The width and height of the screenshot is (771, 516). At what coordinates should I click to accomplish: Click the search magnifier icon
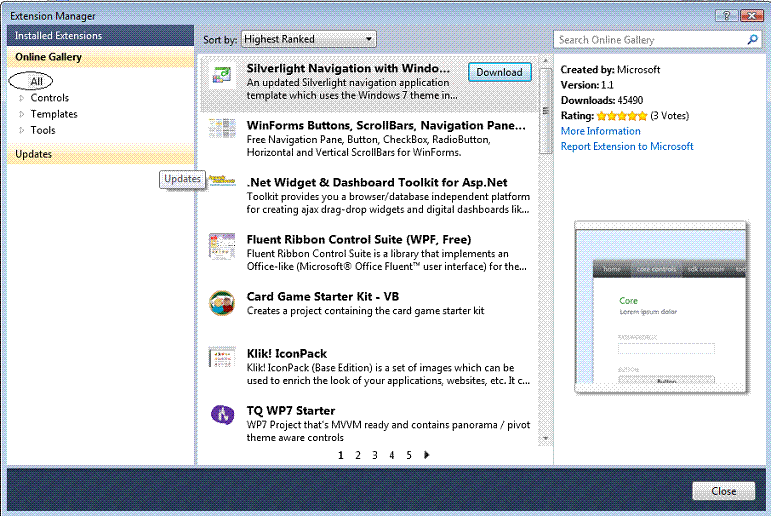[x=752, y=39]
